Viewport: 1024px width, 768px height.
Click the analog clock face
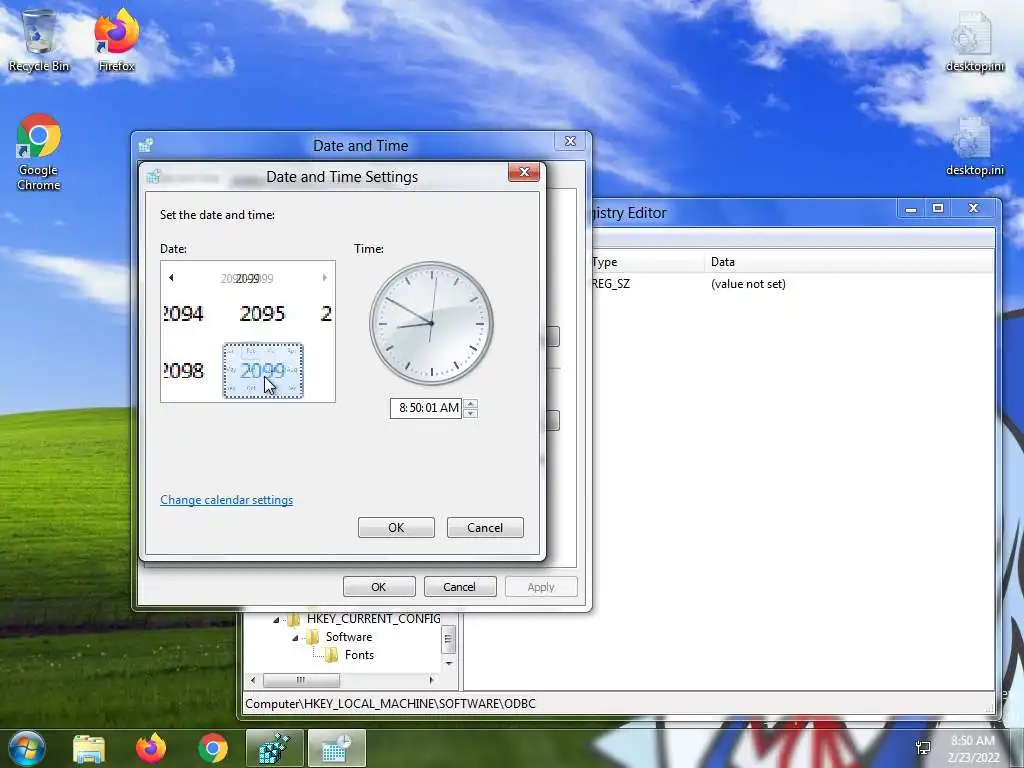click(x=431, y=323)
